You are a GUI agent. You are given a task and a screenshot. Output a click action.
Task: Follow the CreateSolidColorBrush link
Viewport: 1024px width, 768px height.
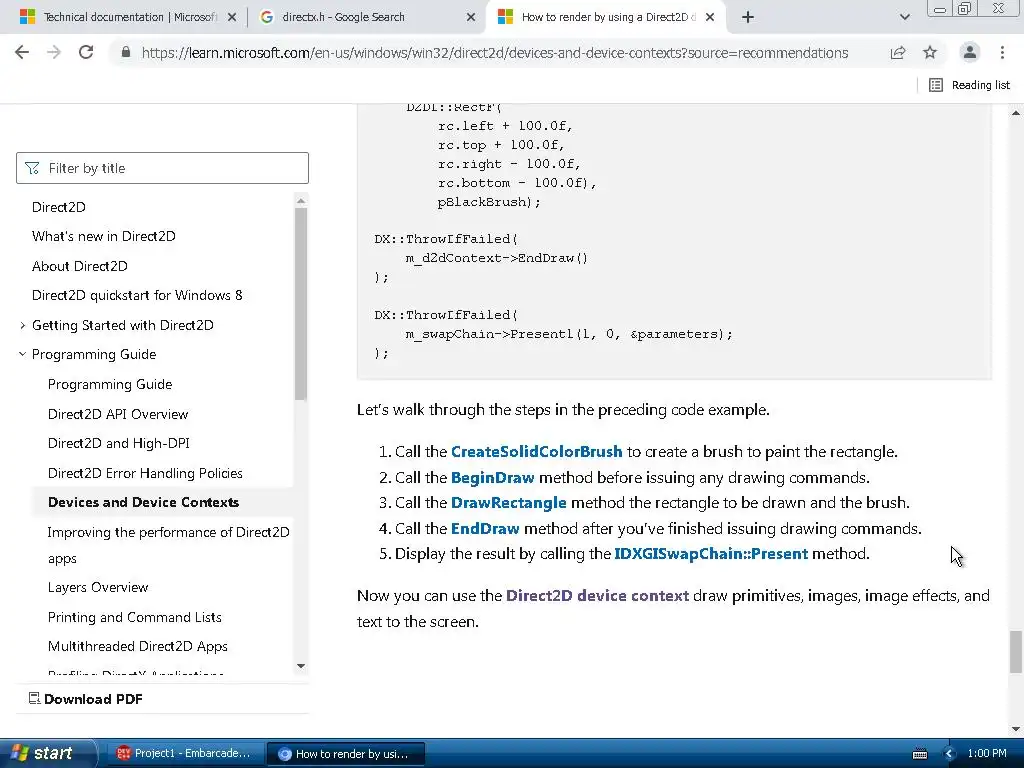coord(537,452)
